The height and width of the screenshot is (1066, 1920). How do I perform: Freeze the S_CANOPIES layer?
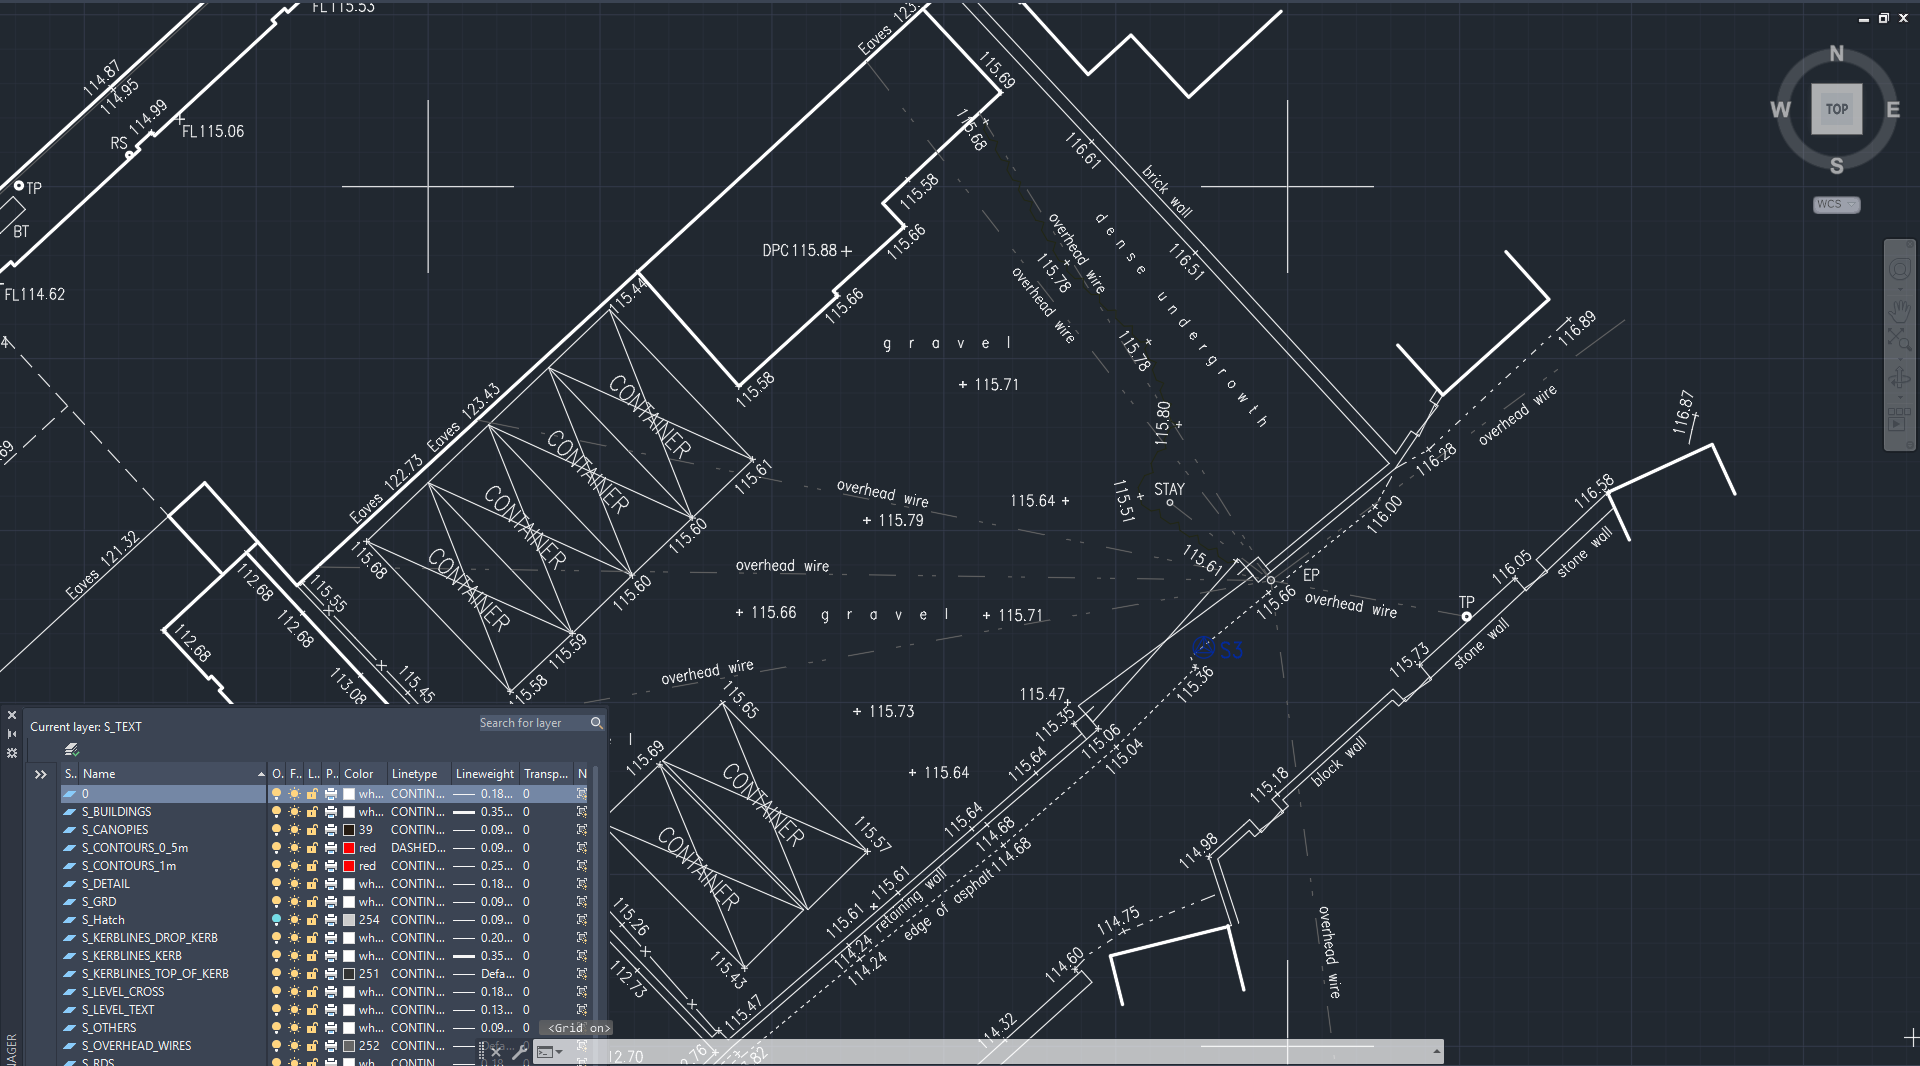point(294,830)
